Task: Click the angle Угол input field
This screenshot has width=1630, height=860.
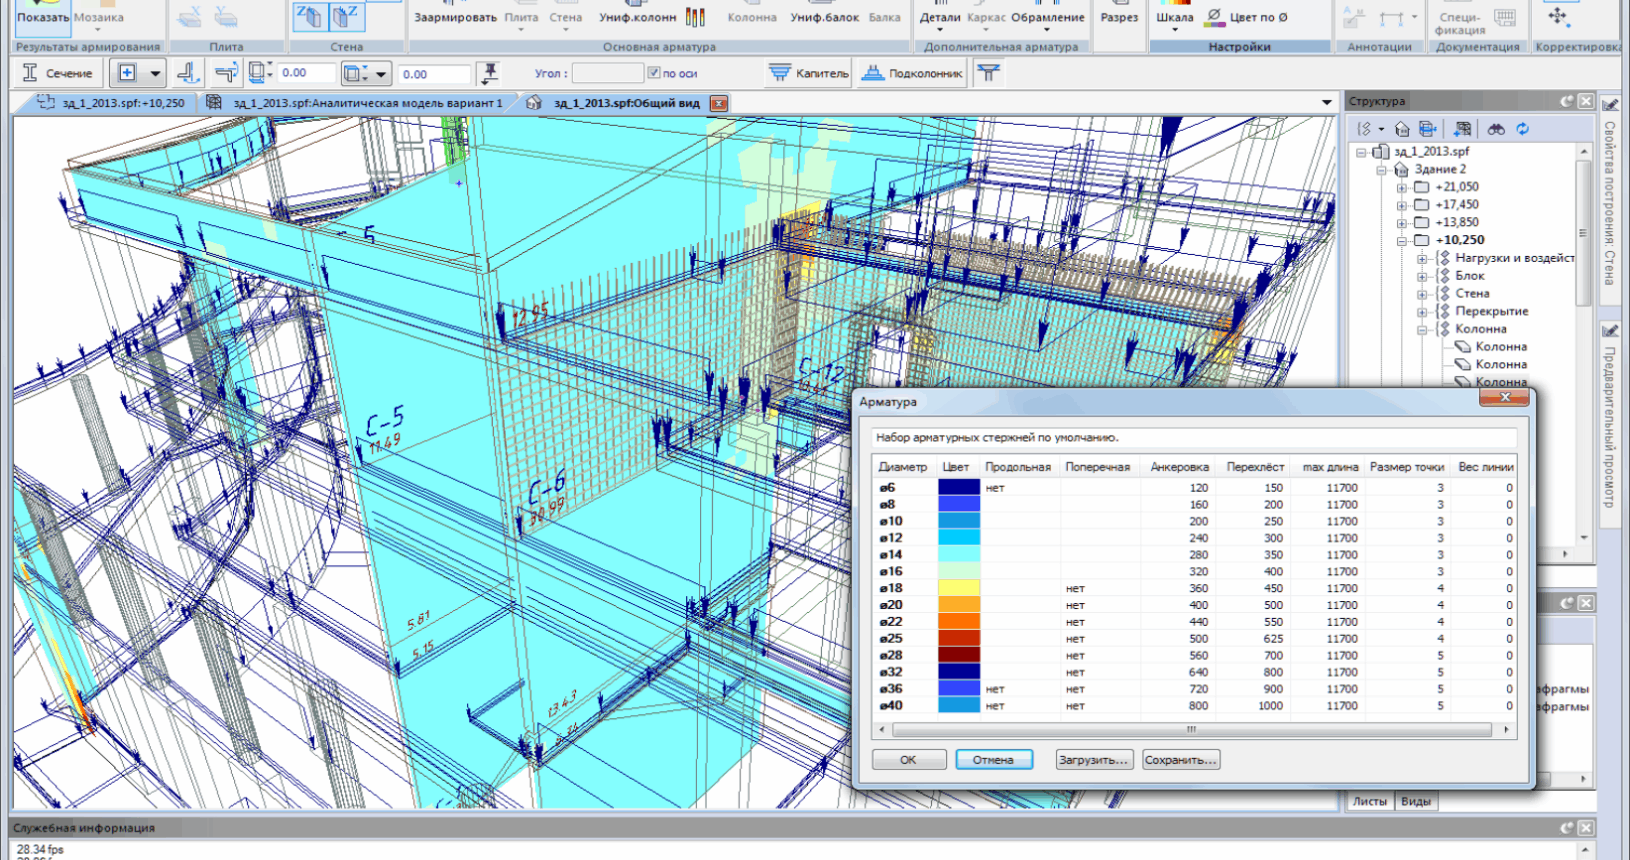Action: pos(608,73)
